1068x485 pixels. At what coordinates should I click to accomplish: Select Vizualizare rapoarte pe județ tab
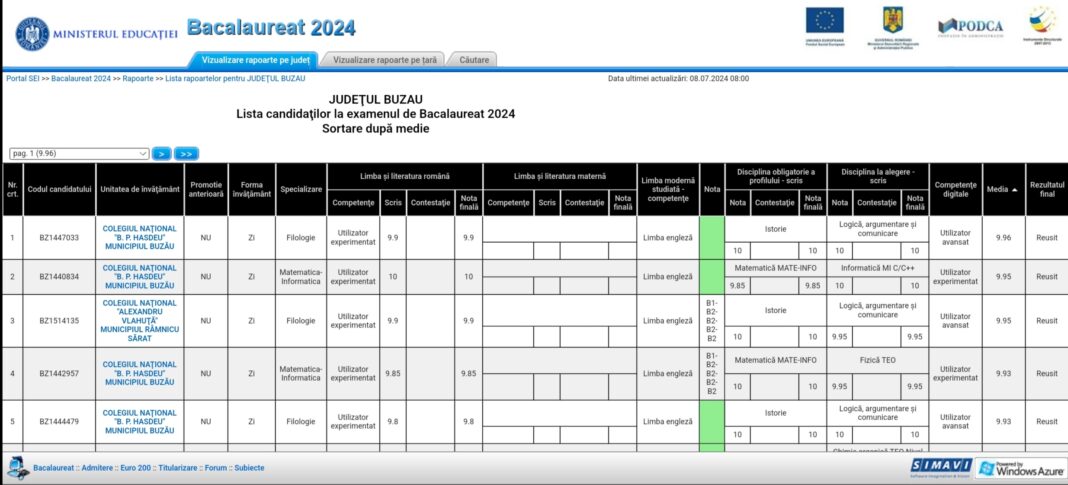pyautogui.click(x=255, y=60)
